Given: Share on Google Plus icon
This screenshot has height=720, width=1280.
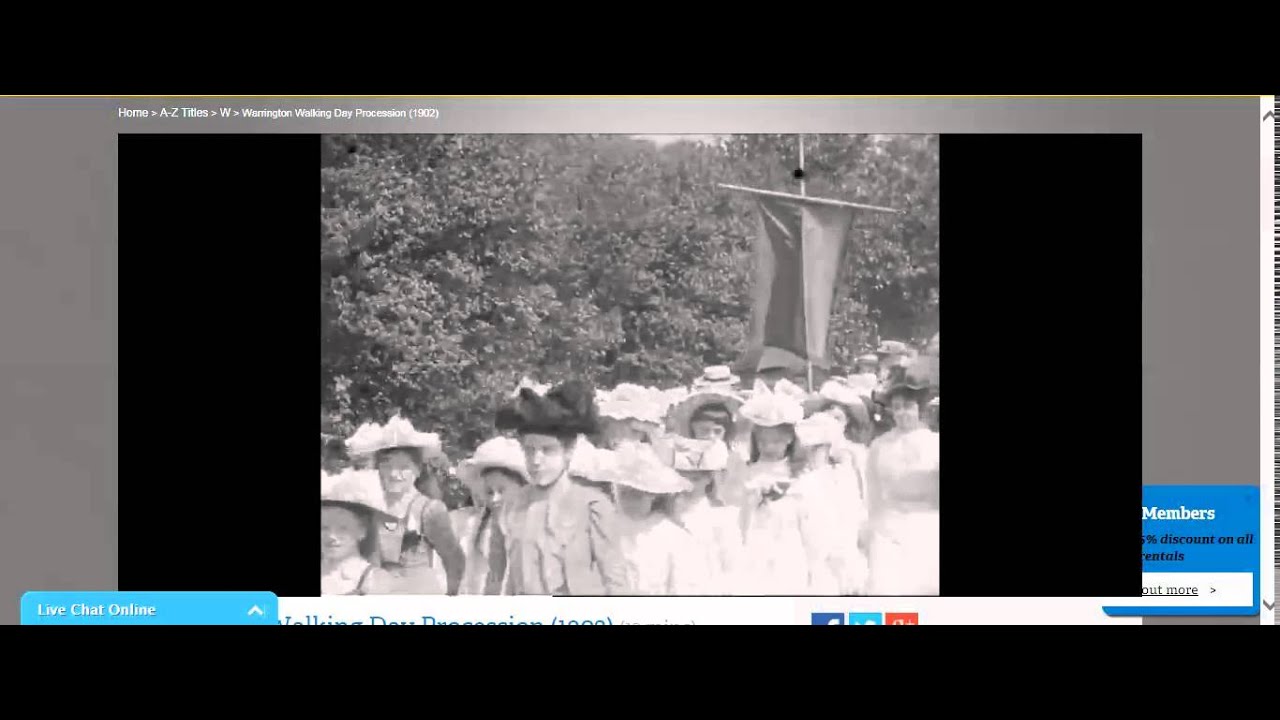Looking at the screenshot, I should click(x=901, y=620).
